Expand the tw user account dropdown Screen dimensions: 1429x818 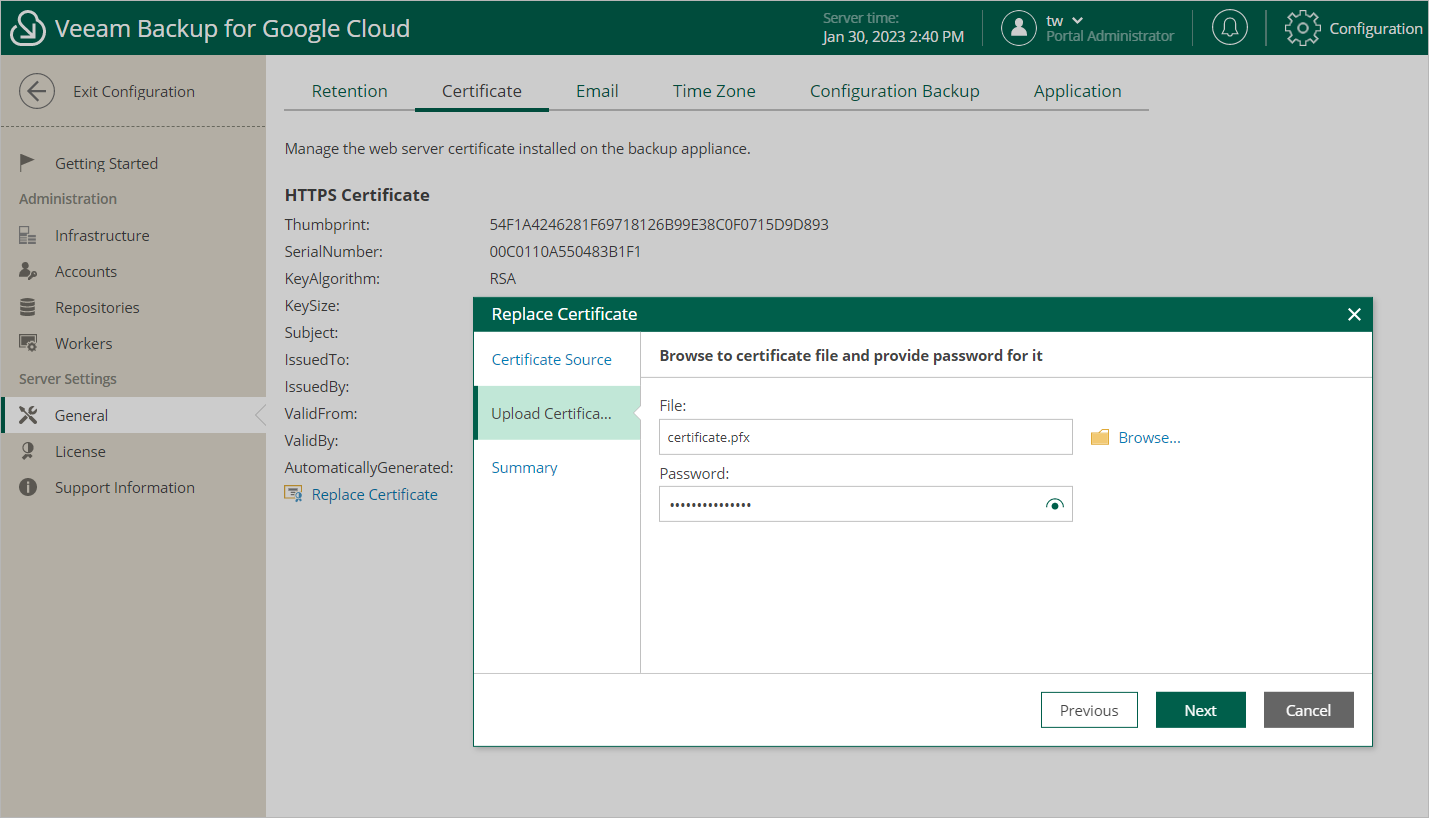point(1077,21)
